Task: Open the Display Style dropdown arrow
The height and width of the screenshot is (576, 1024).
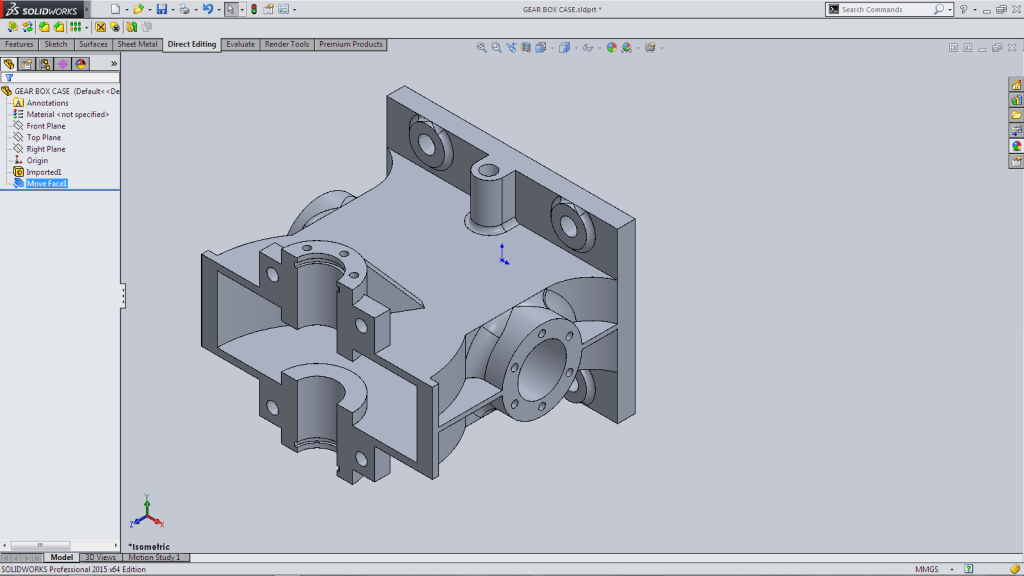Action: (576, 46)
